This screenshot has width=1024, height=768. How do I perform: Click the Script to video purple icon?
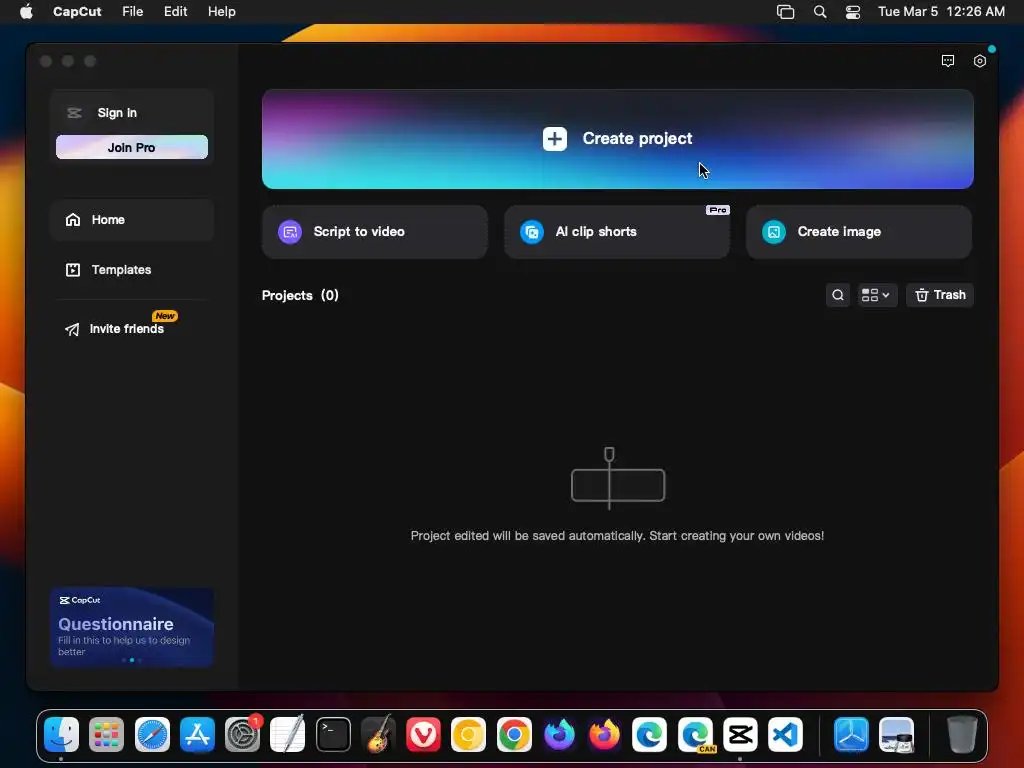pyautogui.click(x=290, y=232)
